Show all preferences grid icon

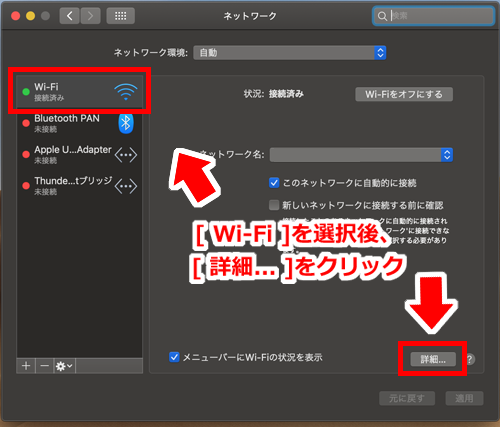click(x=120, y=16)
